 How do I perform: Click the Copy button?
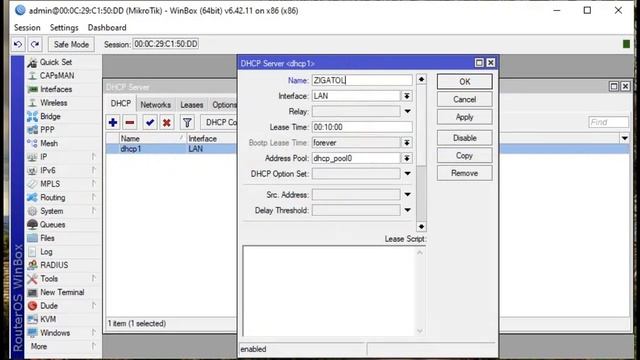point(464,156)
